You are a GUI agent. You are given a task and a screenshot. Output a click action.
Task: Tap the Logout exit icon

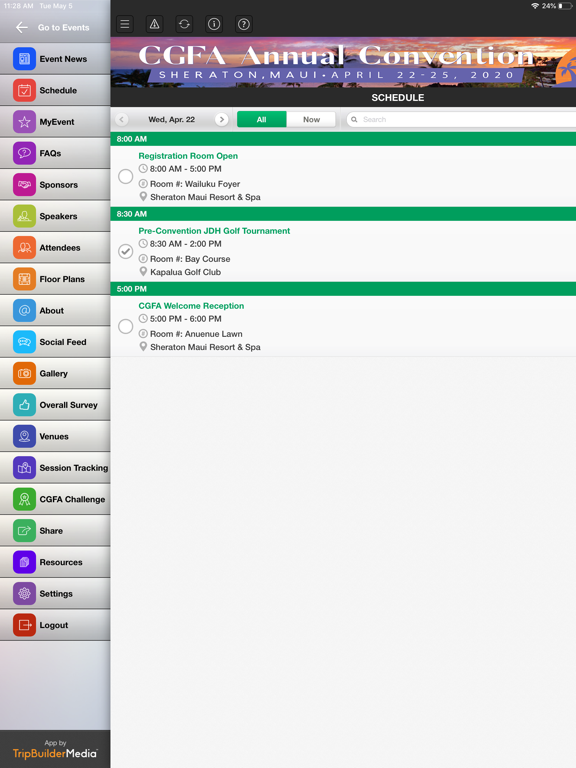click(x=24, y=625)
